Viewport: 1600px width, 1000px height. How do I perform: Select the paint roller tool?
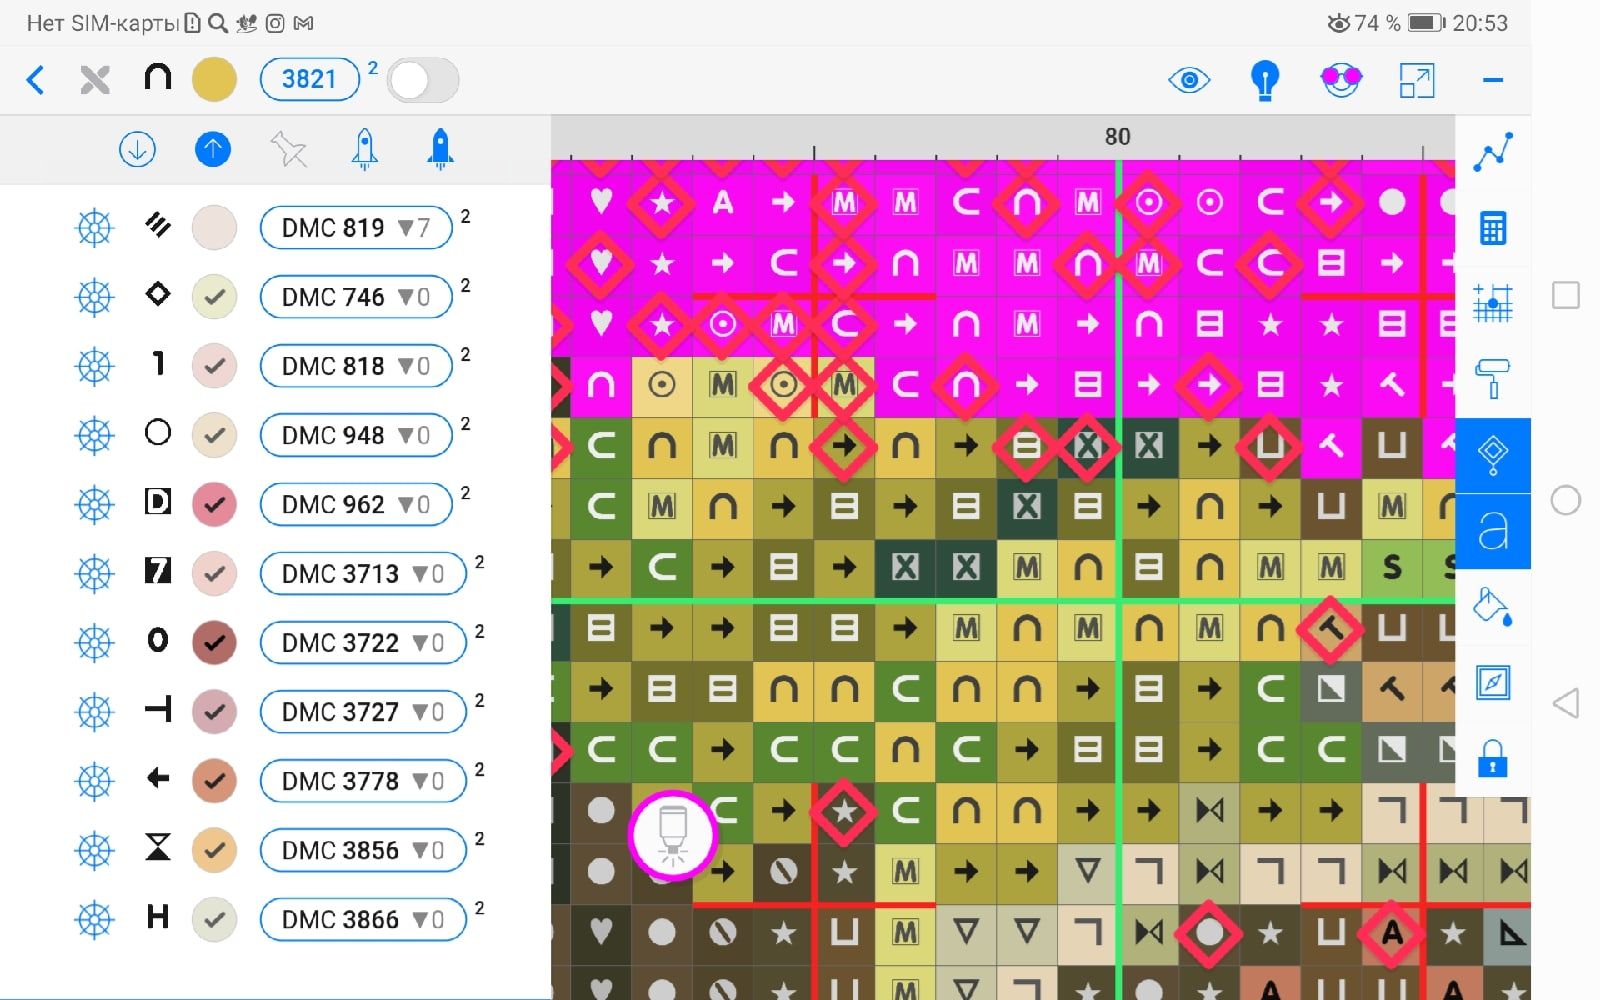[1492, 379]
